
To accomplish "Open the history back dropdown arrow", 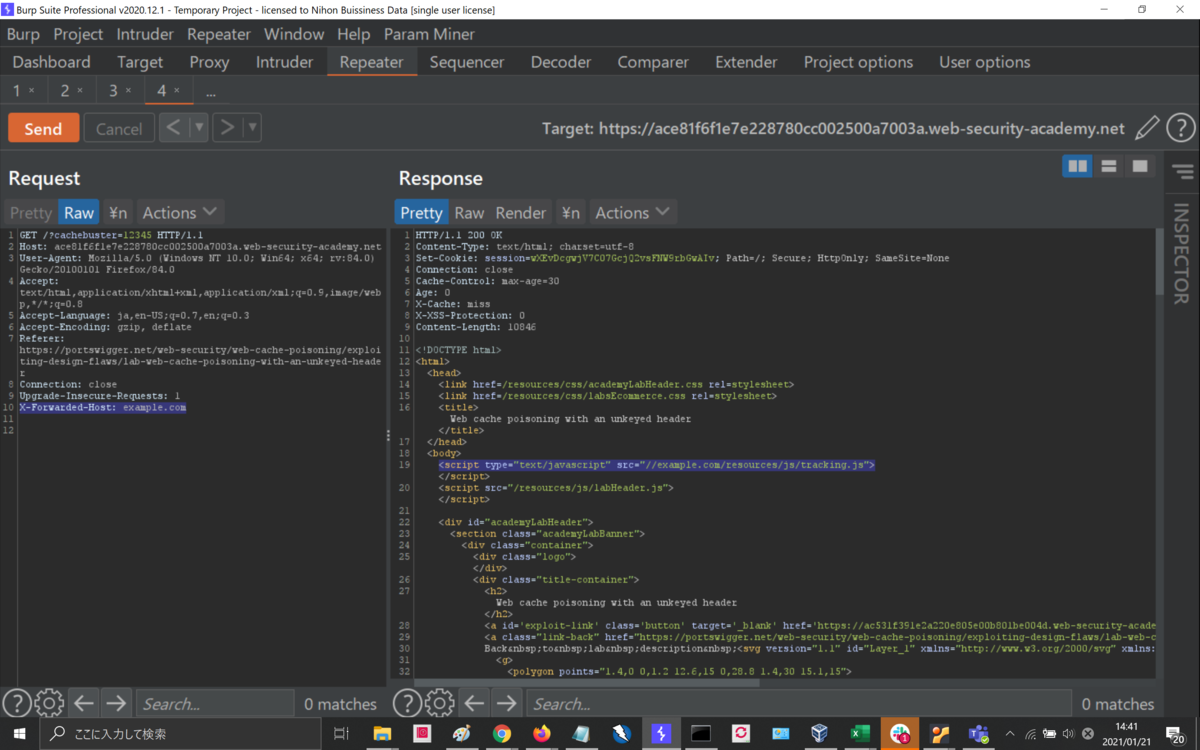I will pyautogui.click(x=199, y=127).
